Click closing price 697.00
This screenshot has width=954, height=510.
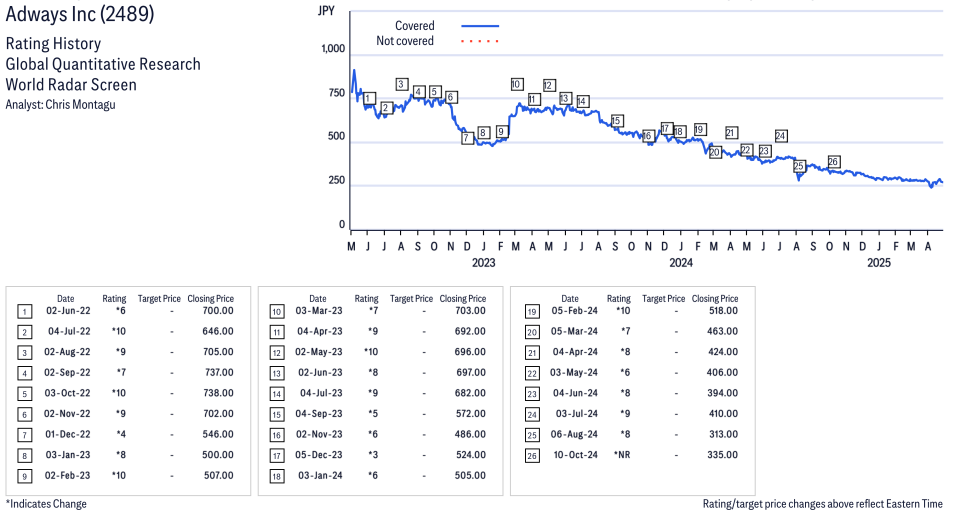pyautogui.click(x=470, y=372)
